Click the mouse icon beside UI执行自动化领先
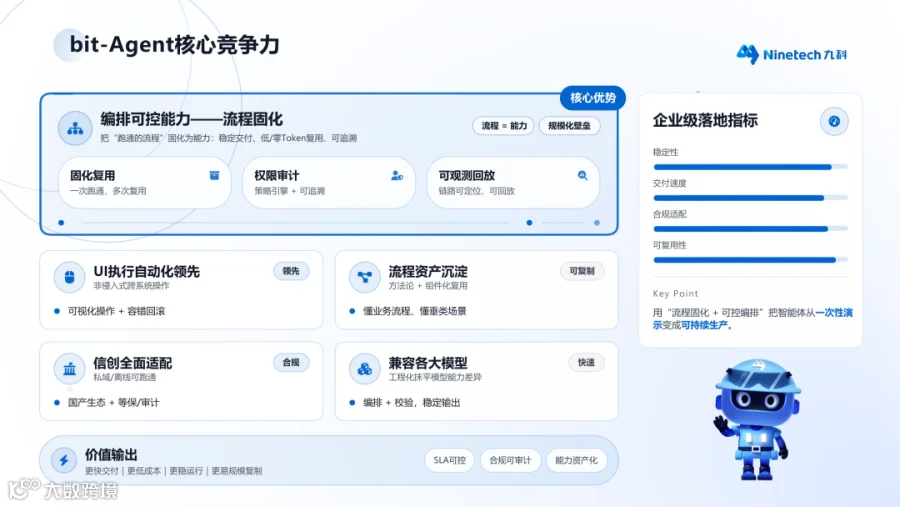 click(x=69, y=277)
